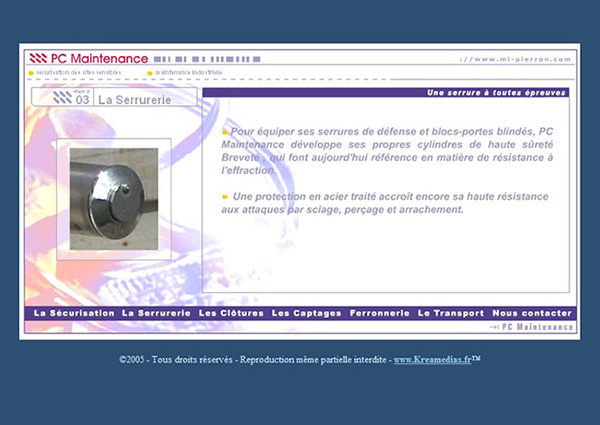Click the '©2005 - Tous droits réservés' text

point(176,360)
